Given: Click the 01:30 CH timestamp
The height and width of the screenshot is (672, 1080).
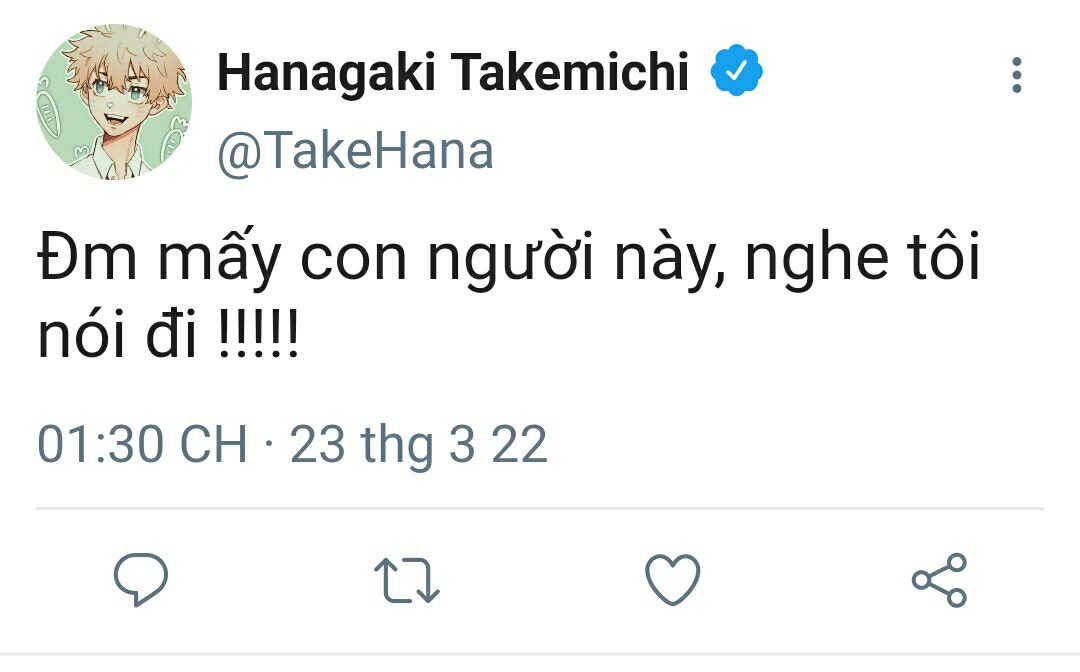Looking at the screenshot, I should coord(142,444).
